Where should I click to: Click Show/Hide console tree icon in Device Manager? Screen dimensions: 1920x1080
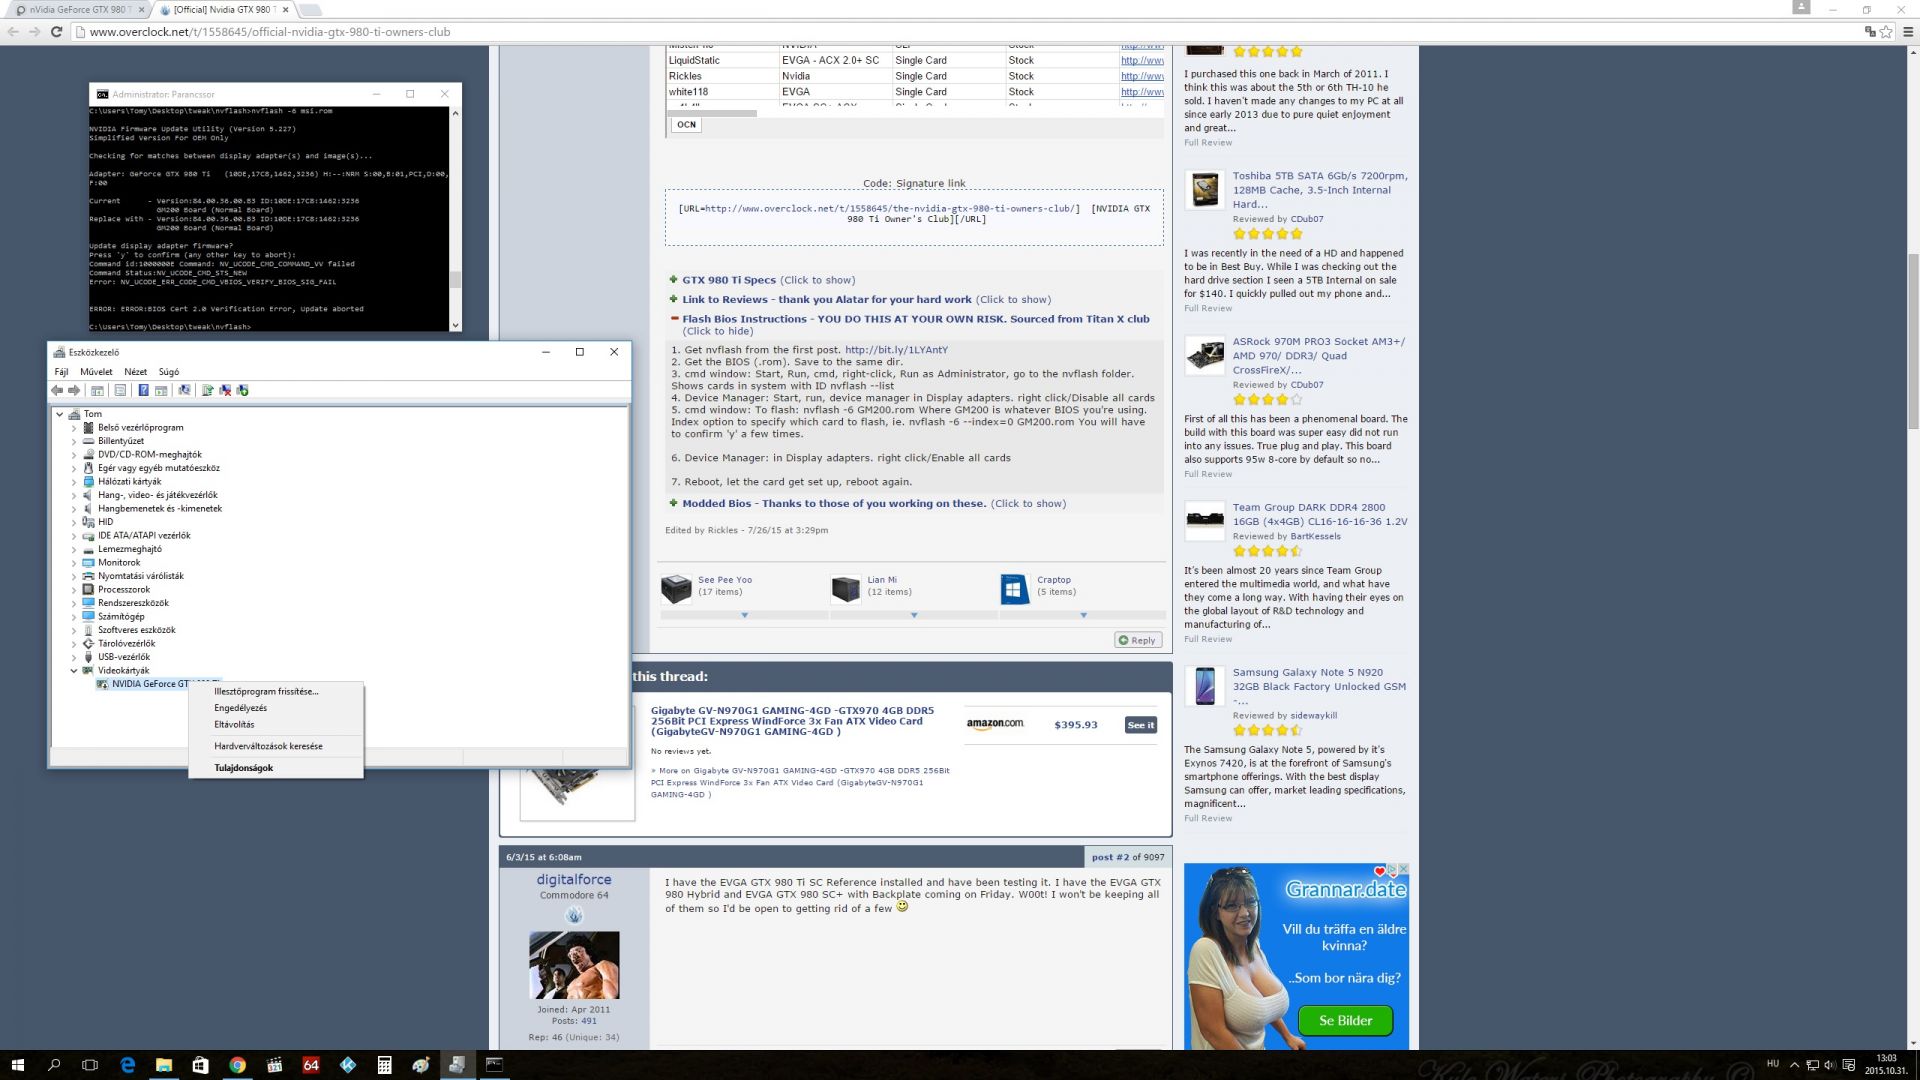pyautogui.click(x=97, y=390)
